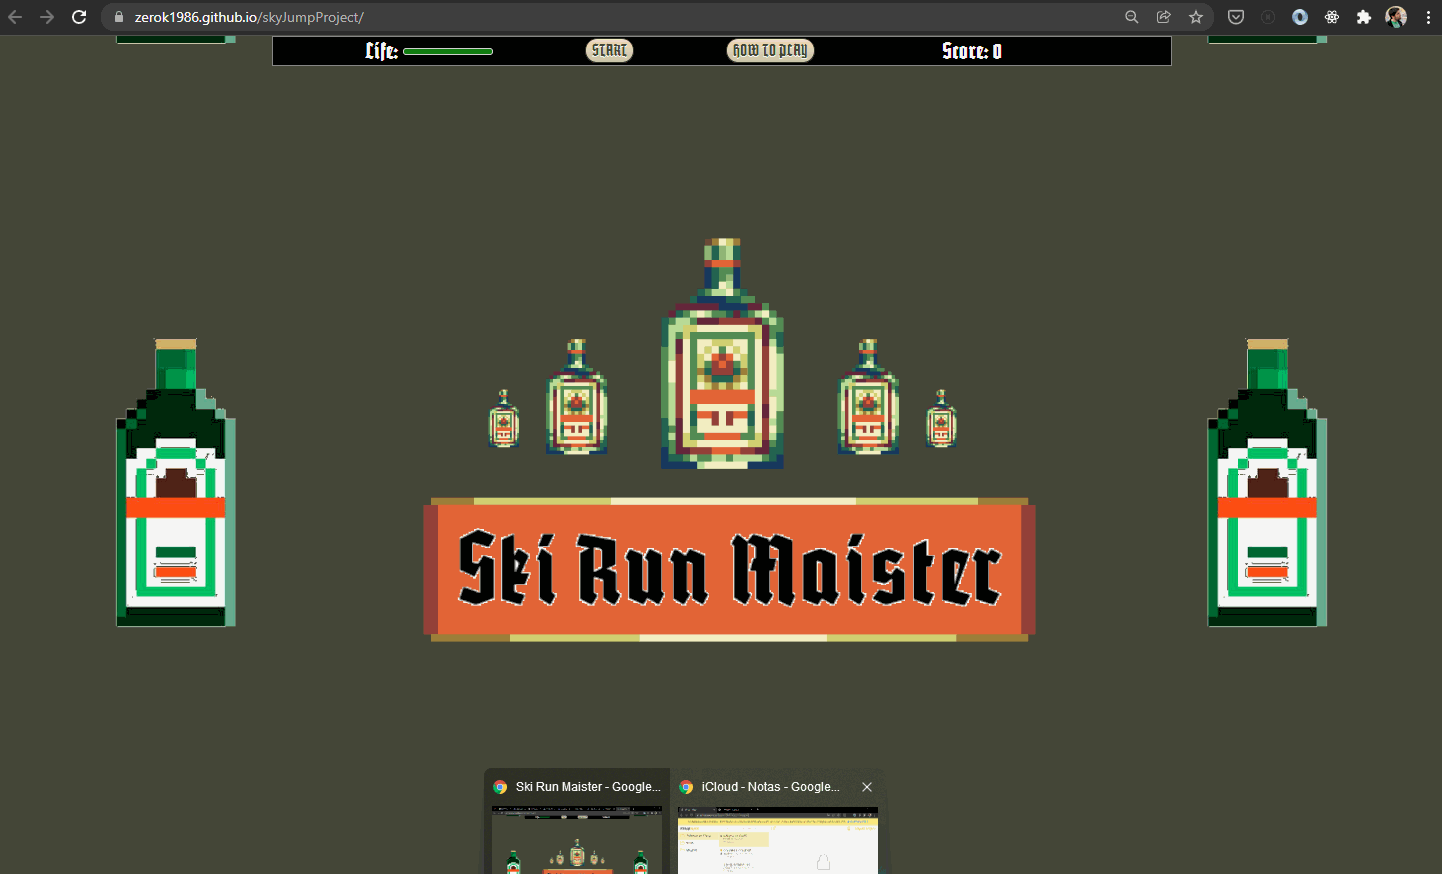
Task: Open the Extensions puzzle piece menu
Action: point(1364,17)
